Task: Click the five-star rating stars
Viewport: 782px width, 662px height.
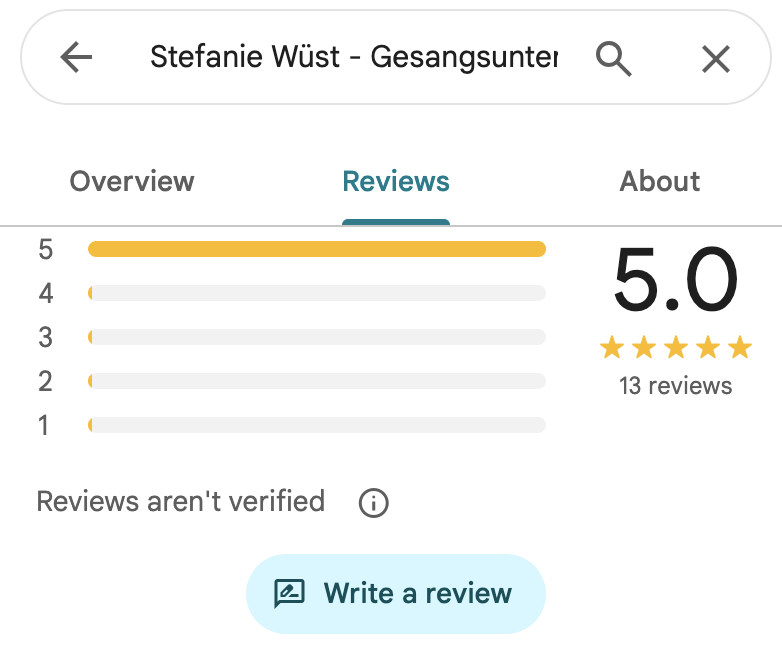Action: (675, 348)
